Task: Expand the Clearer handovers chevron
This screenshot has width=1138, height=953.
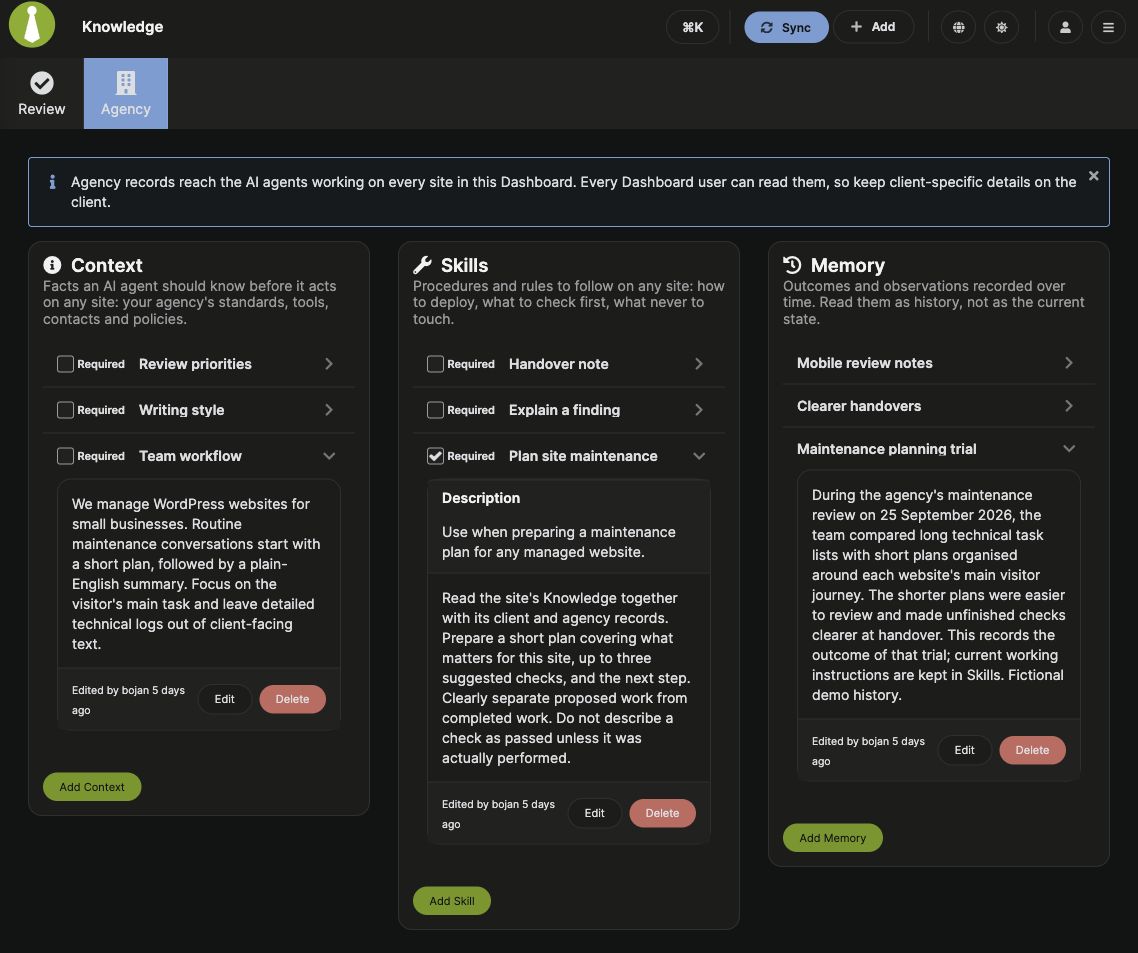Action: click(1068, 406)
